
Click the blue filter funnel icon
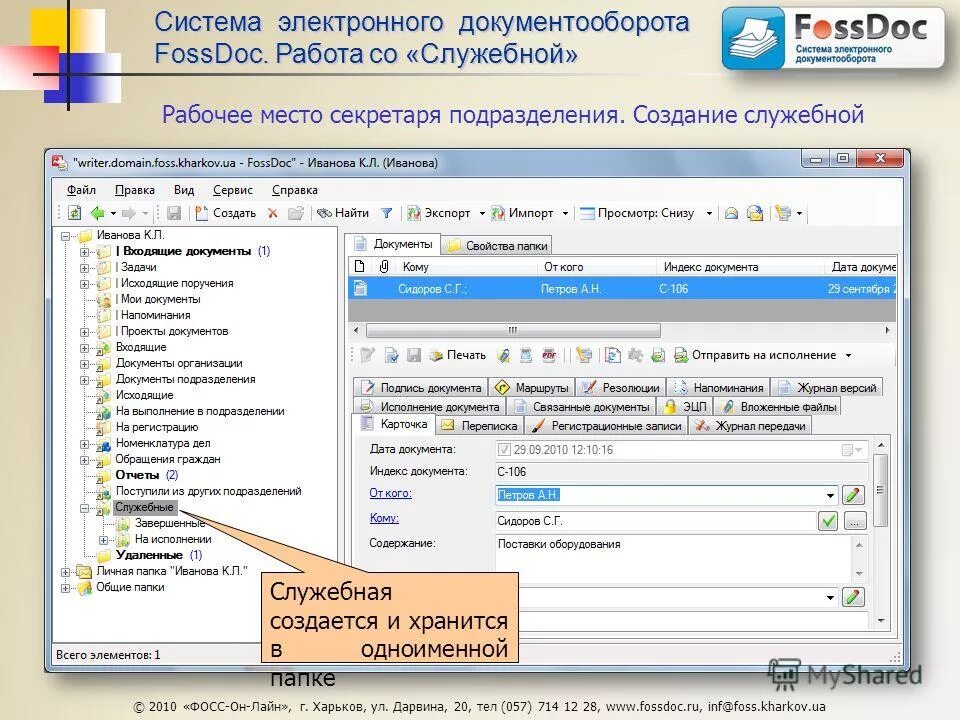point(386,213)
